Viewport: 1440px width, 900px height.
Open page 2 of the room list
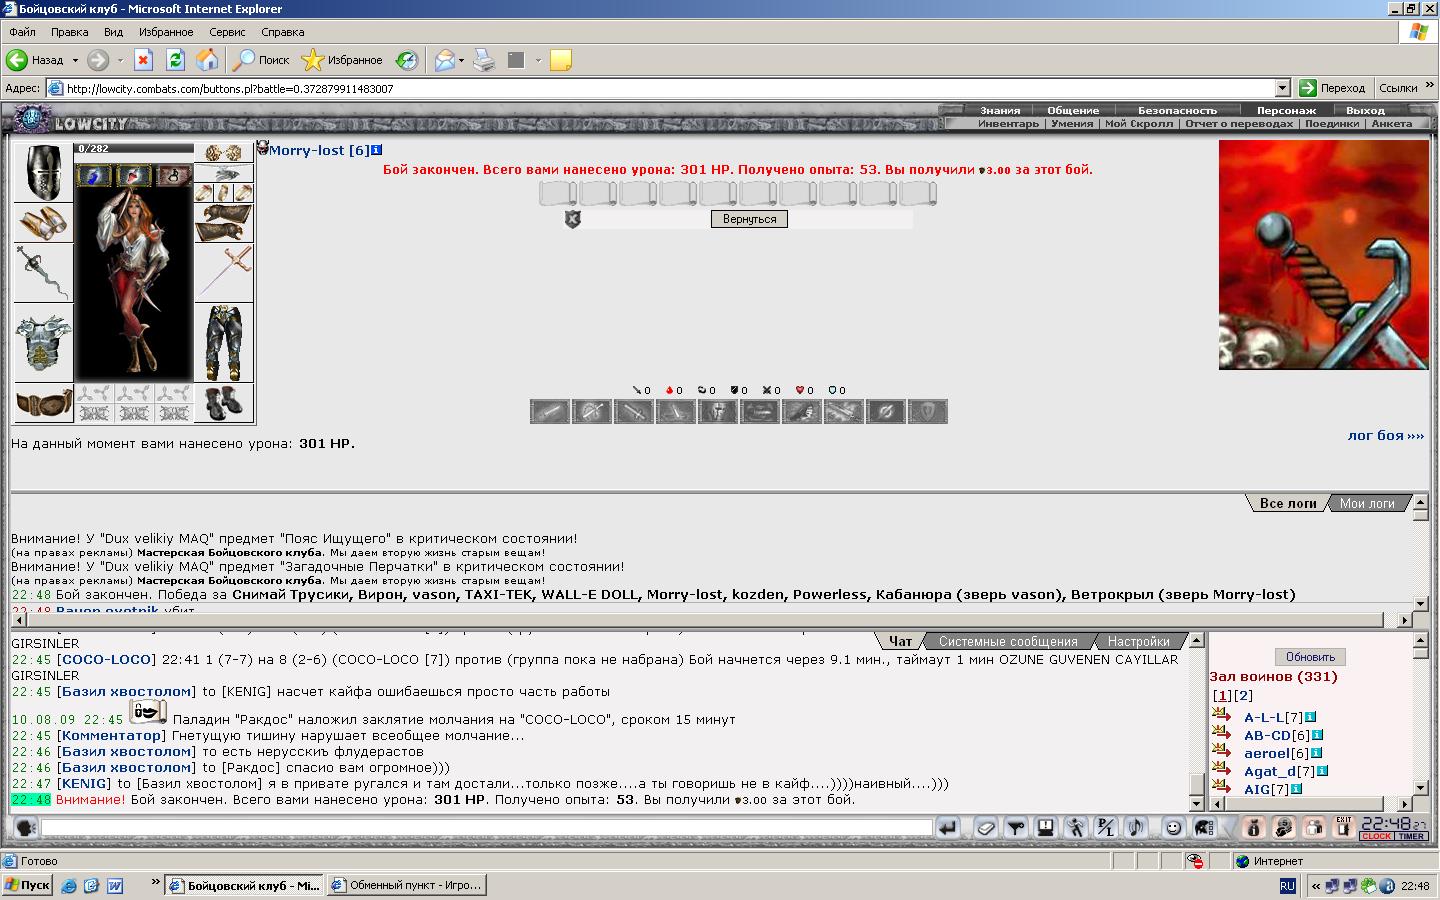1243,695
